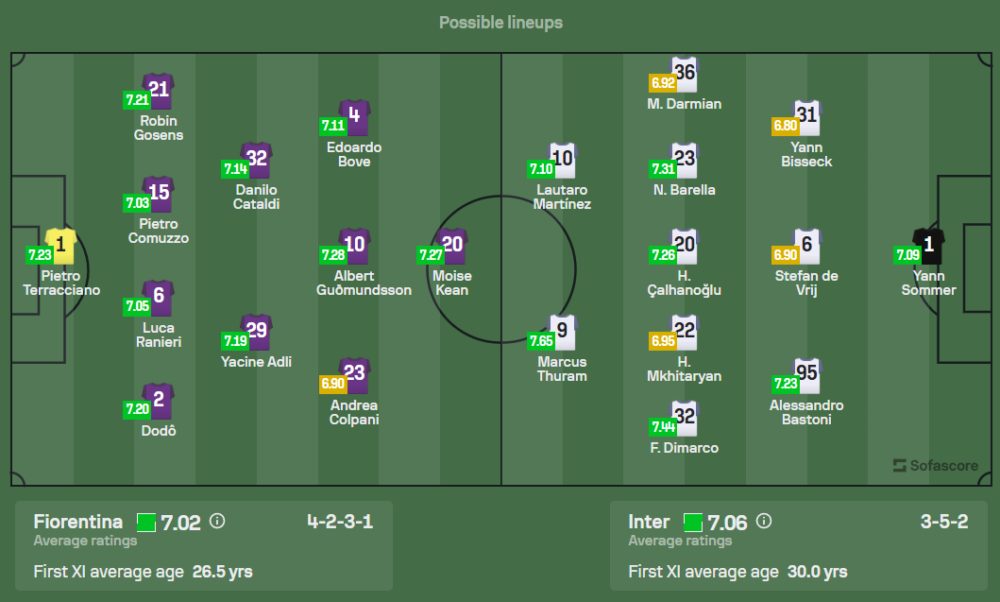Screen dimensions: 1000x602
Task: Click Inter's 3-5-2 formation label
Action: 944,521
